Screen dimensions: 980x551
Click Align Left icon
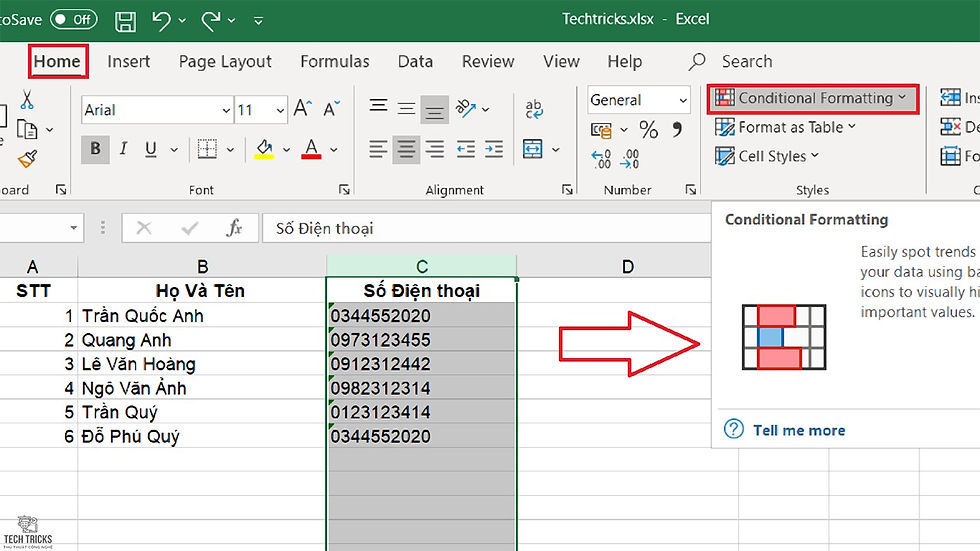tap(378, 149)
